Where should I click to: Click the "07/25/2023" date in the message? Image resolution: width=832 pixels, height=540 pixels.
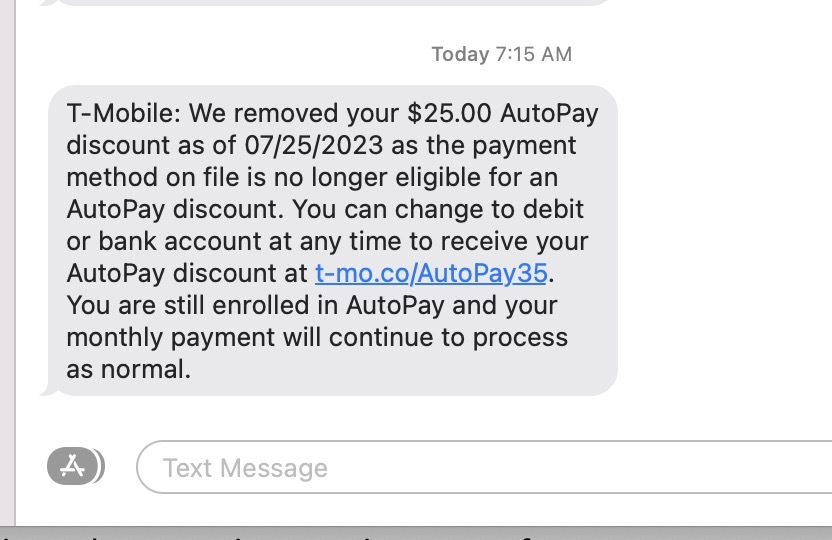[313, 144]
